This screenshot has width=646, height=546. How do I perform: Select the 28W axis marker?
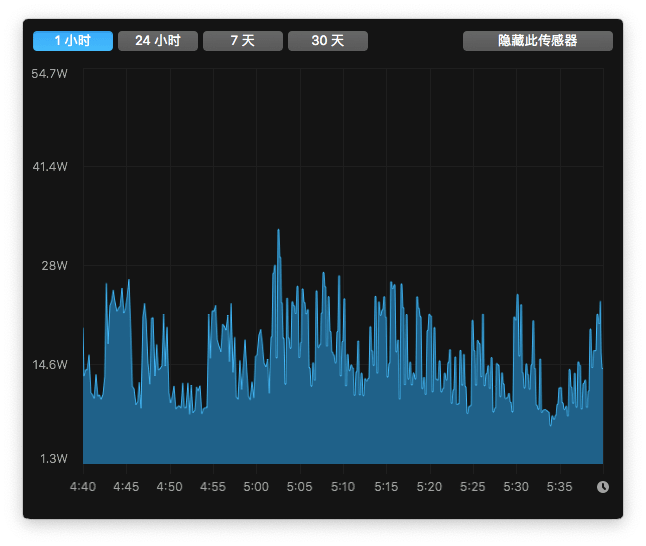(x=54, y=266)
